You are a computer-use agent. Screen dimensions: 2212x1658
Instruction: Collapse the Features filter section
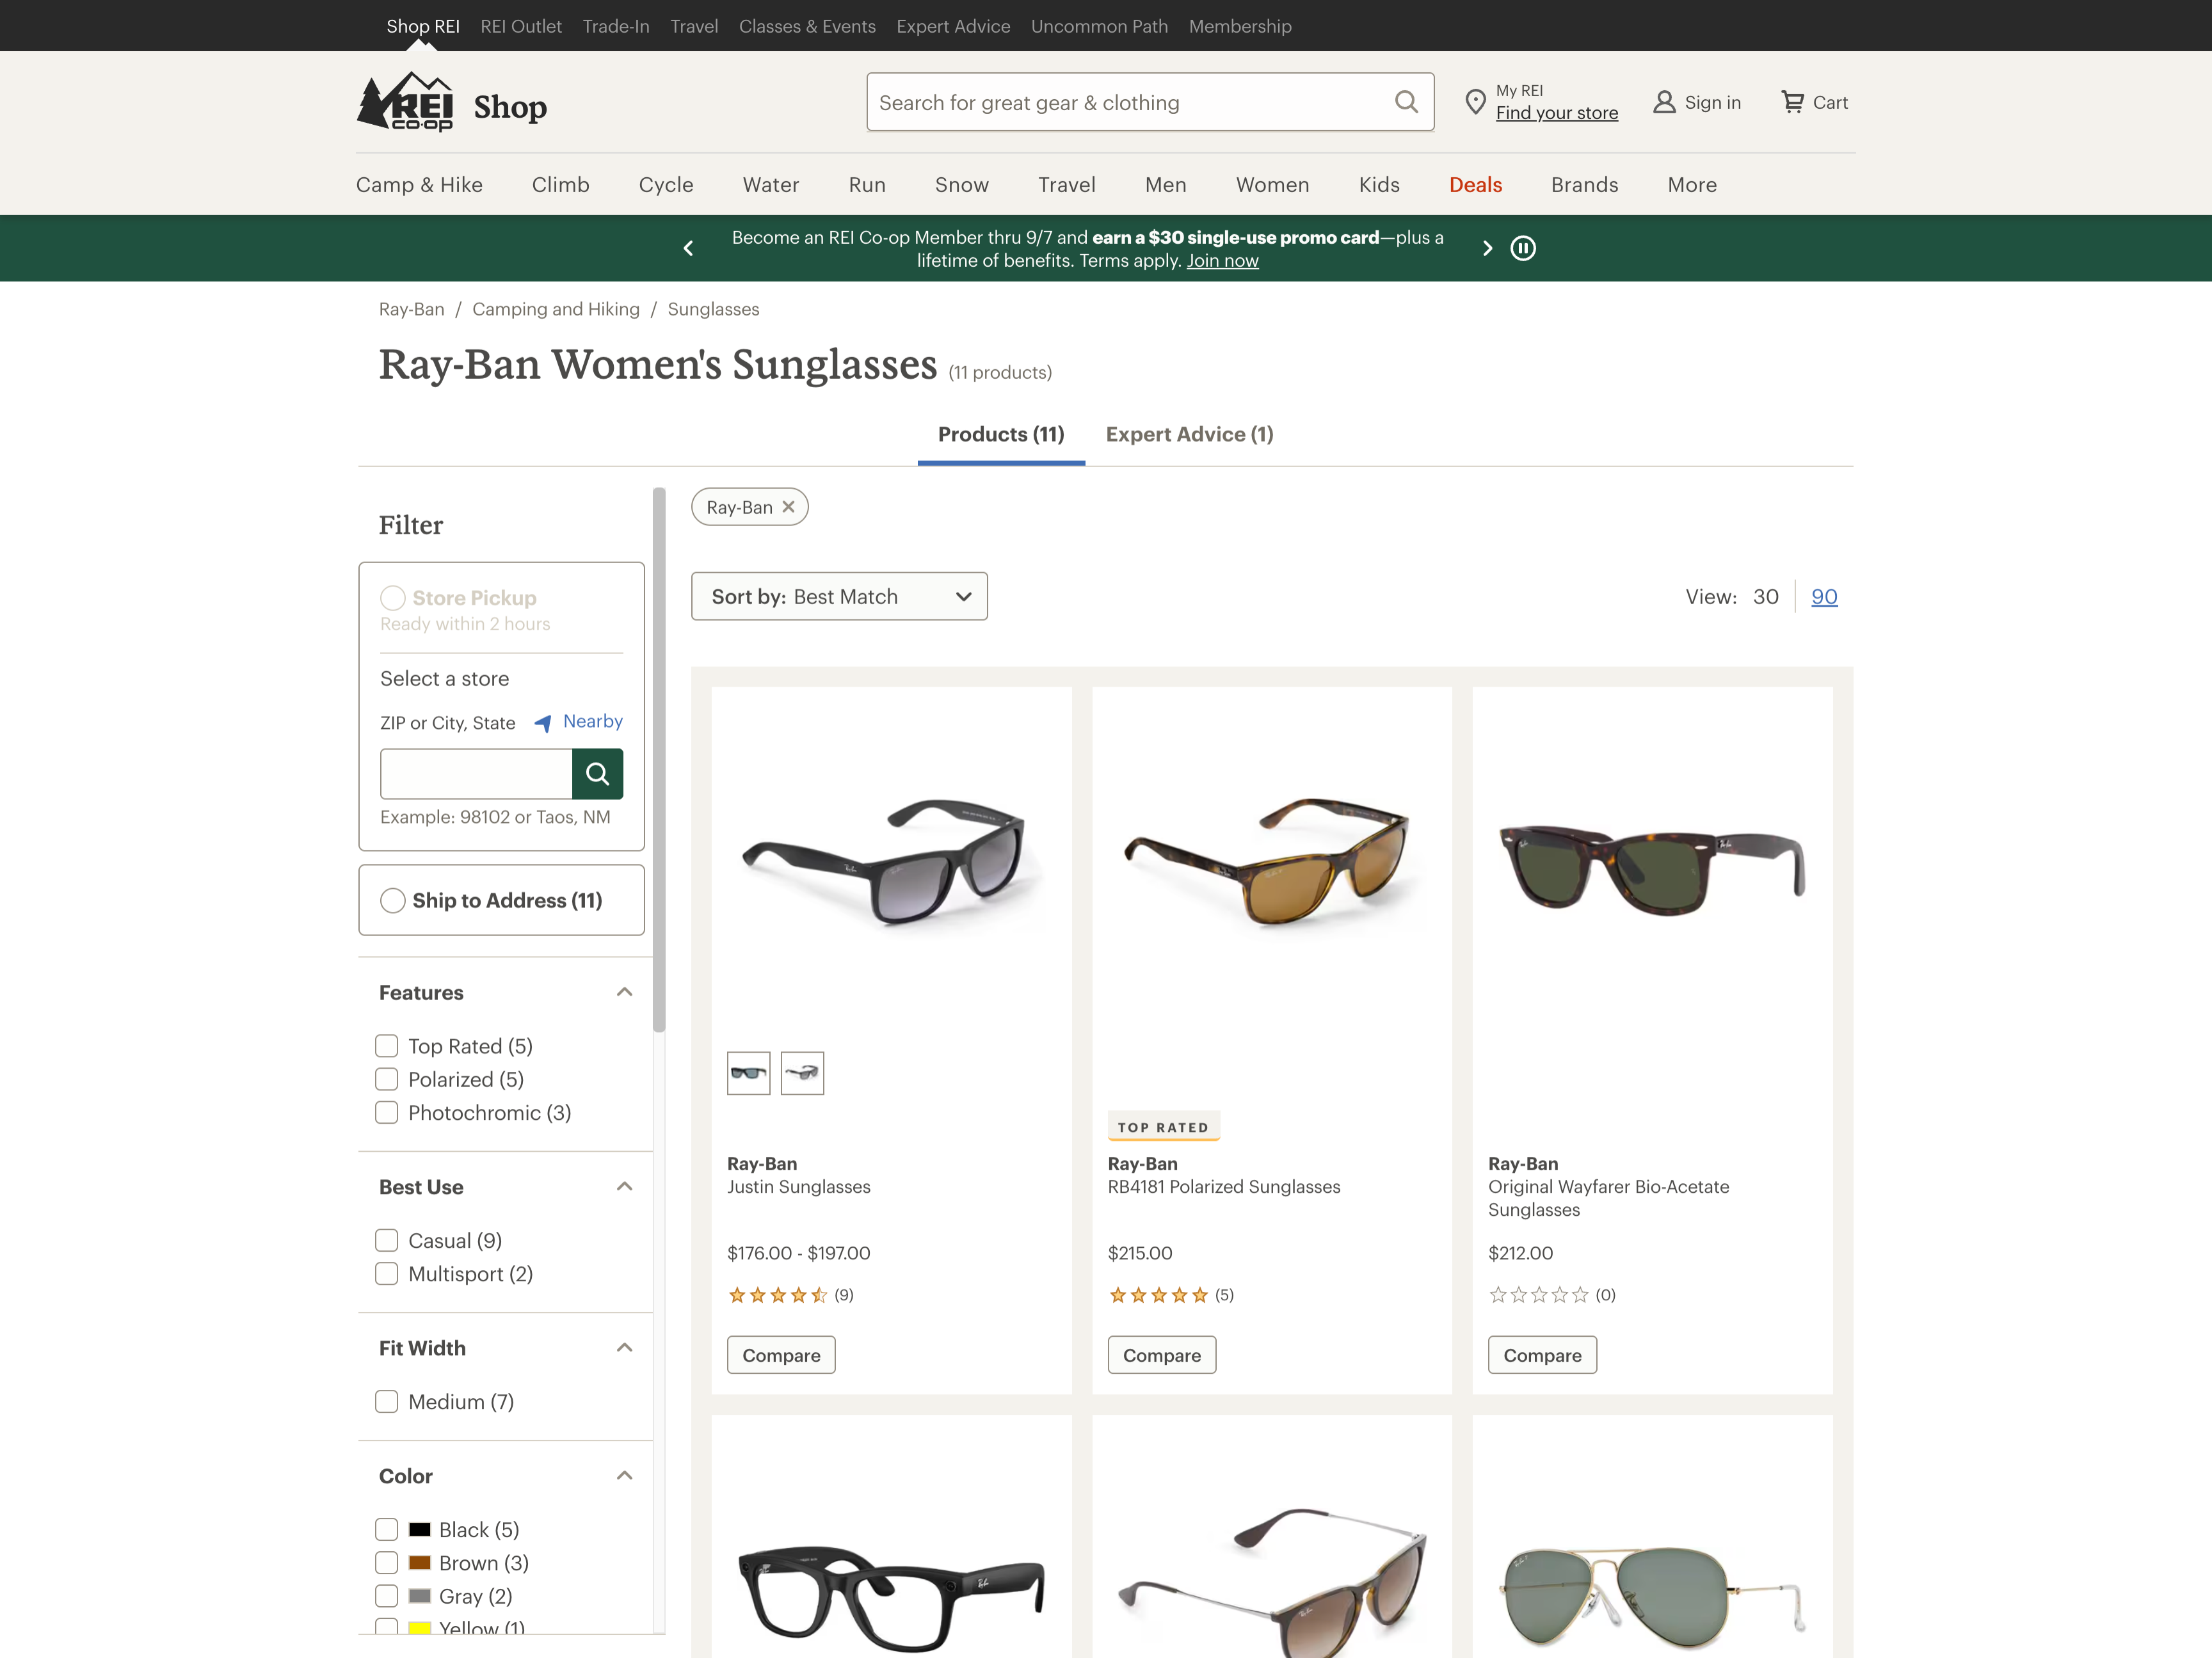coord(625,992)
